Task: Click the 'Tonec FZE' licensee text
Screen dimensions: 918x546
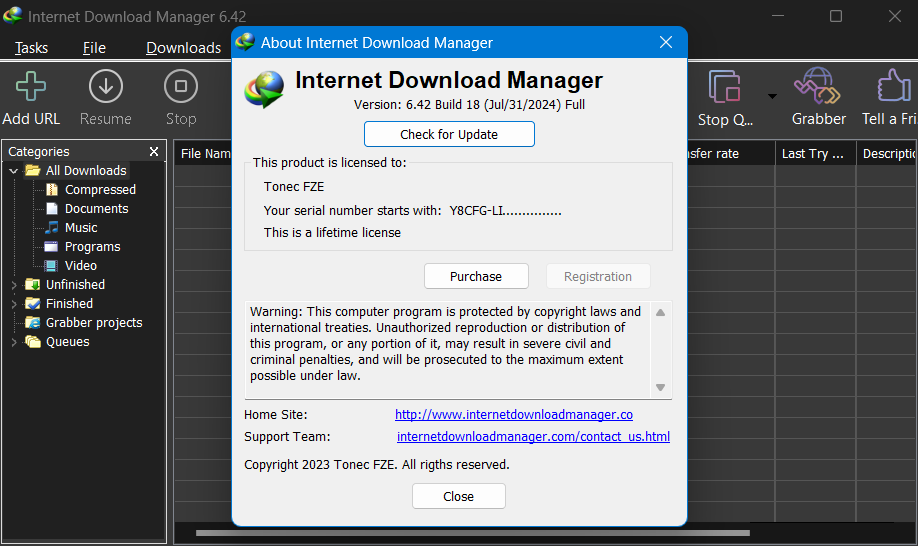Action: click(x=293, y=187)
